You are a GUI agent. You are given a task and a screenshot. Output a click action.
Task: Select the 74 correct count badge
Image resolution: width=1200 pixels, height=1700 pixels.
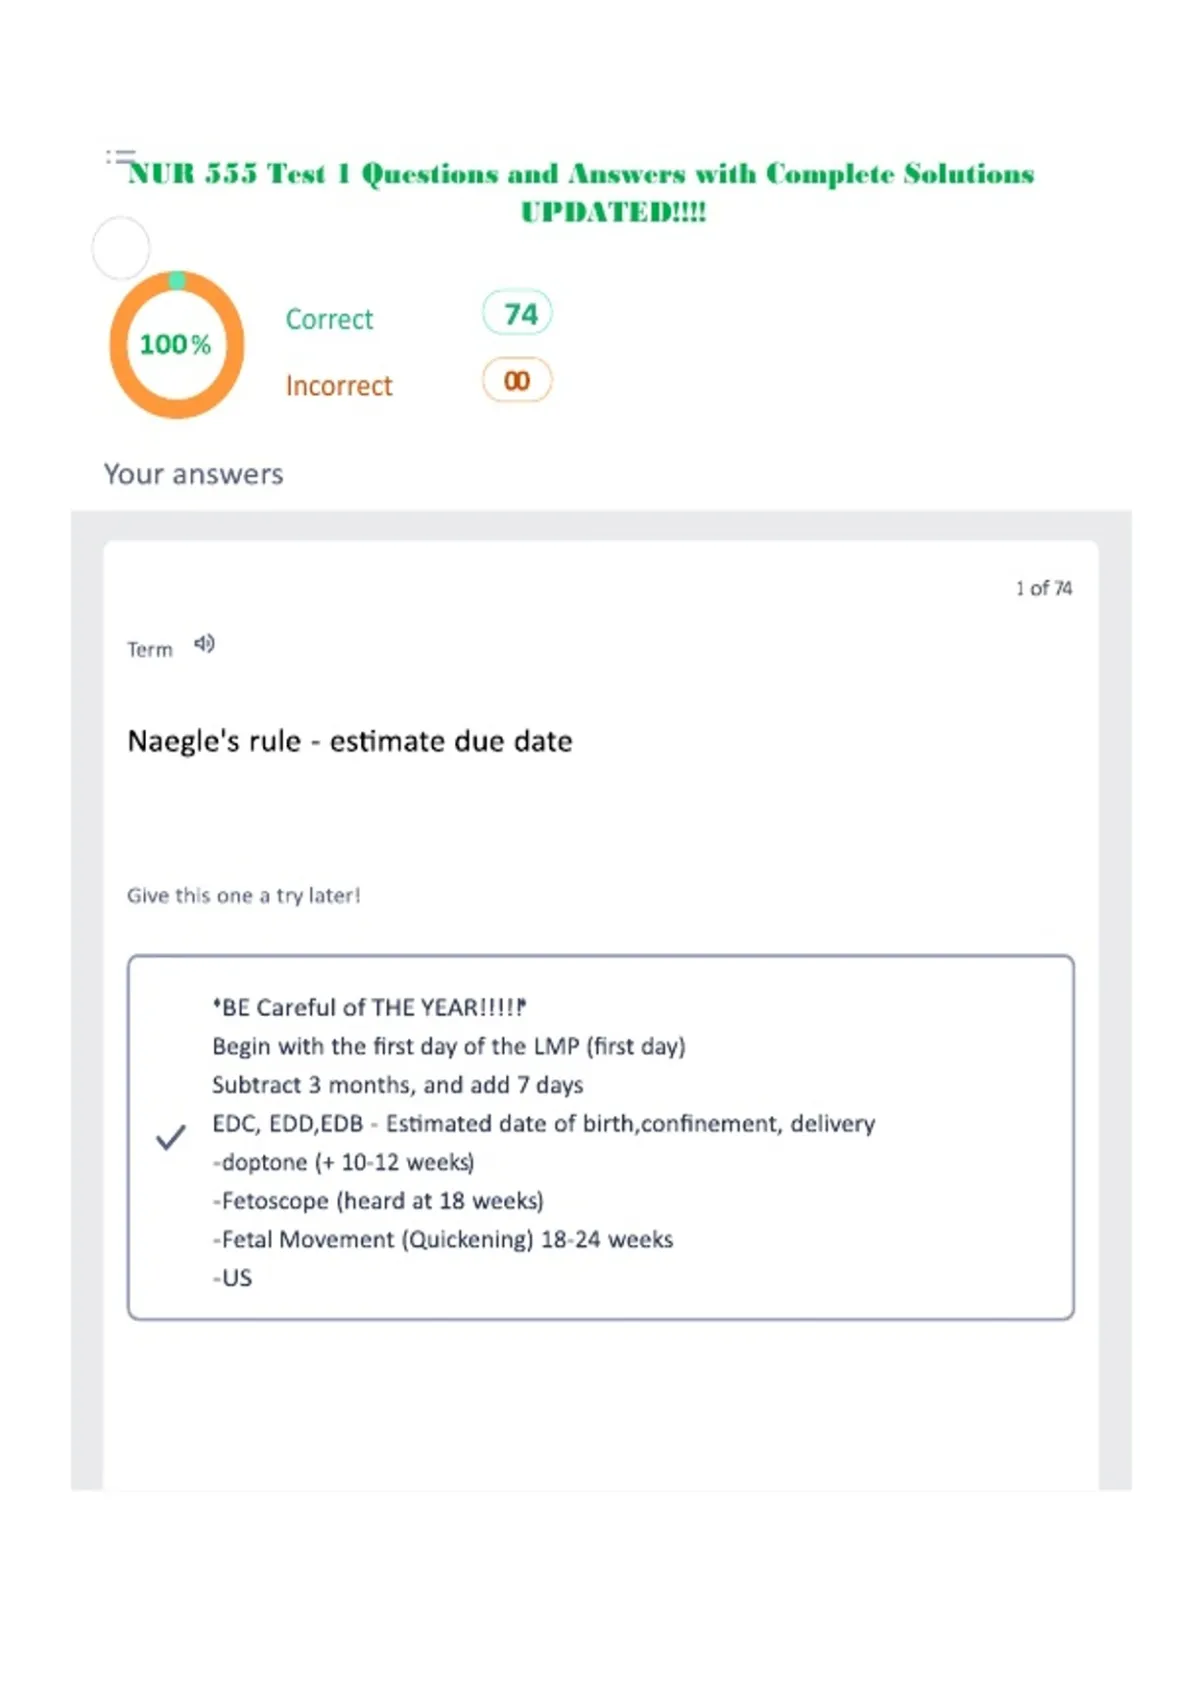click(x=517, y=314)
